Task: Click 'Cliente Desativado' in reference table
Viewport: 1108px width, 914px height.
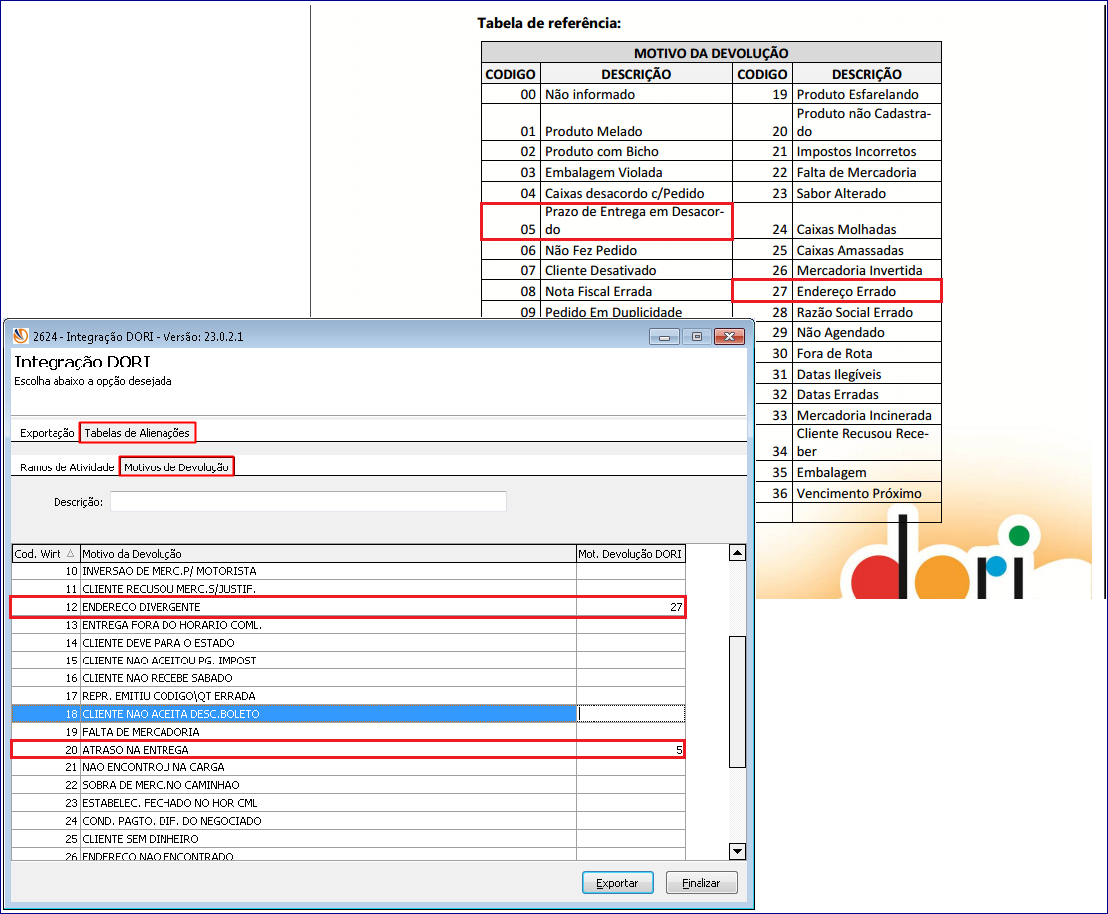Action: tap(600, 271)
